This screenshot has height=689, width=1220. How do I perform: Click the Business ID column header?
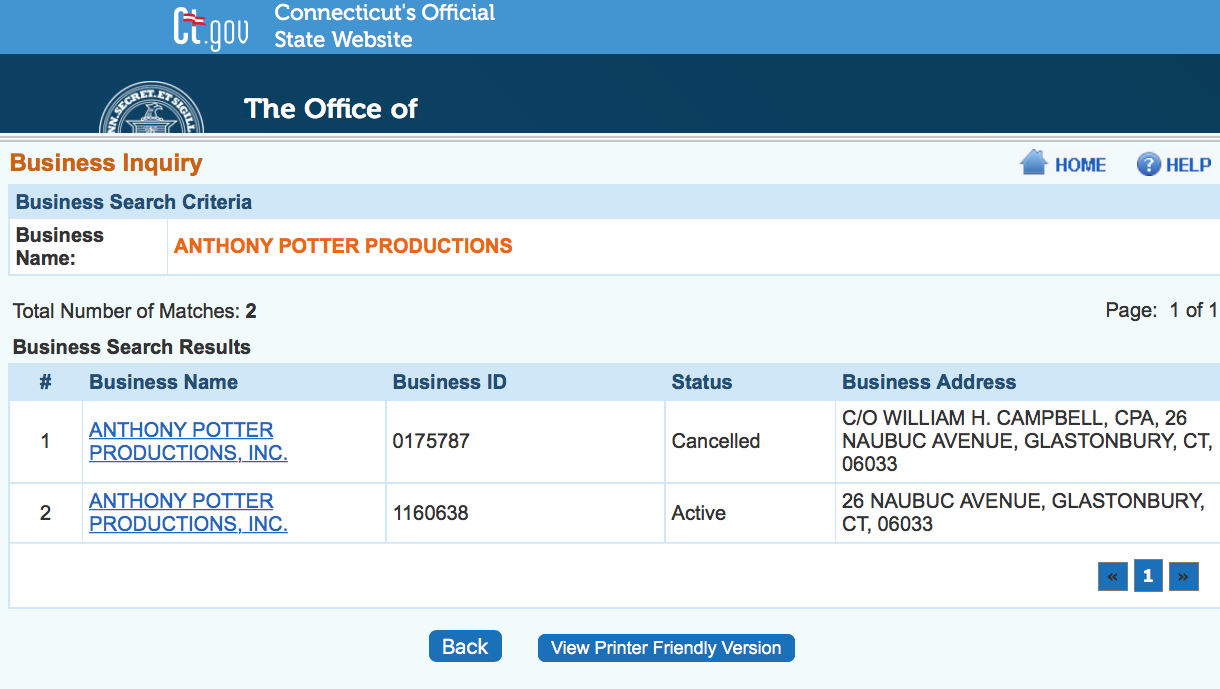tap(449, 382)
